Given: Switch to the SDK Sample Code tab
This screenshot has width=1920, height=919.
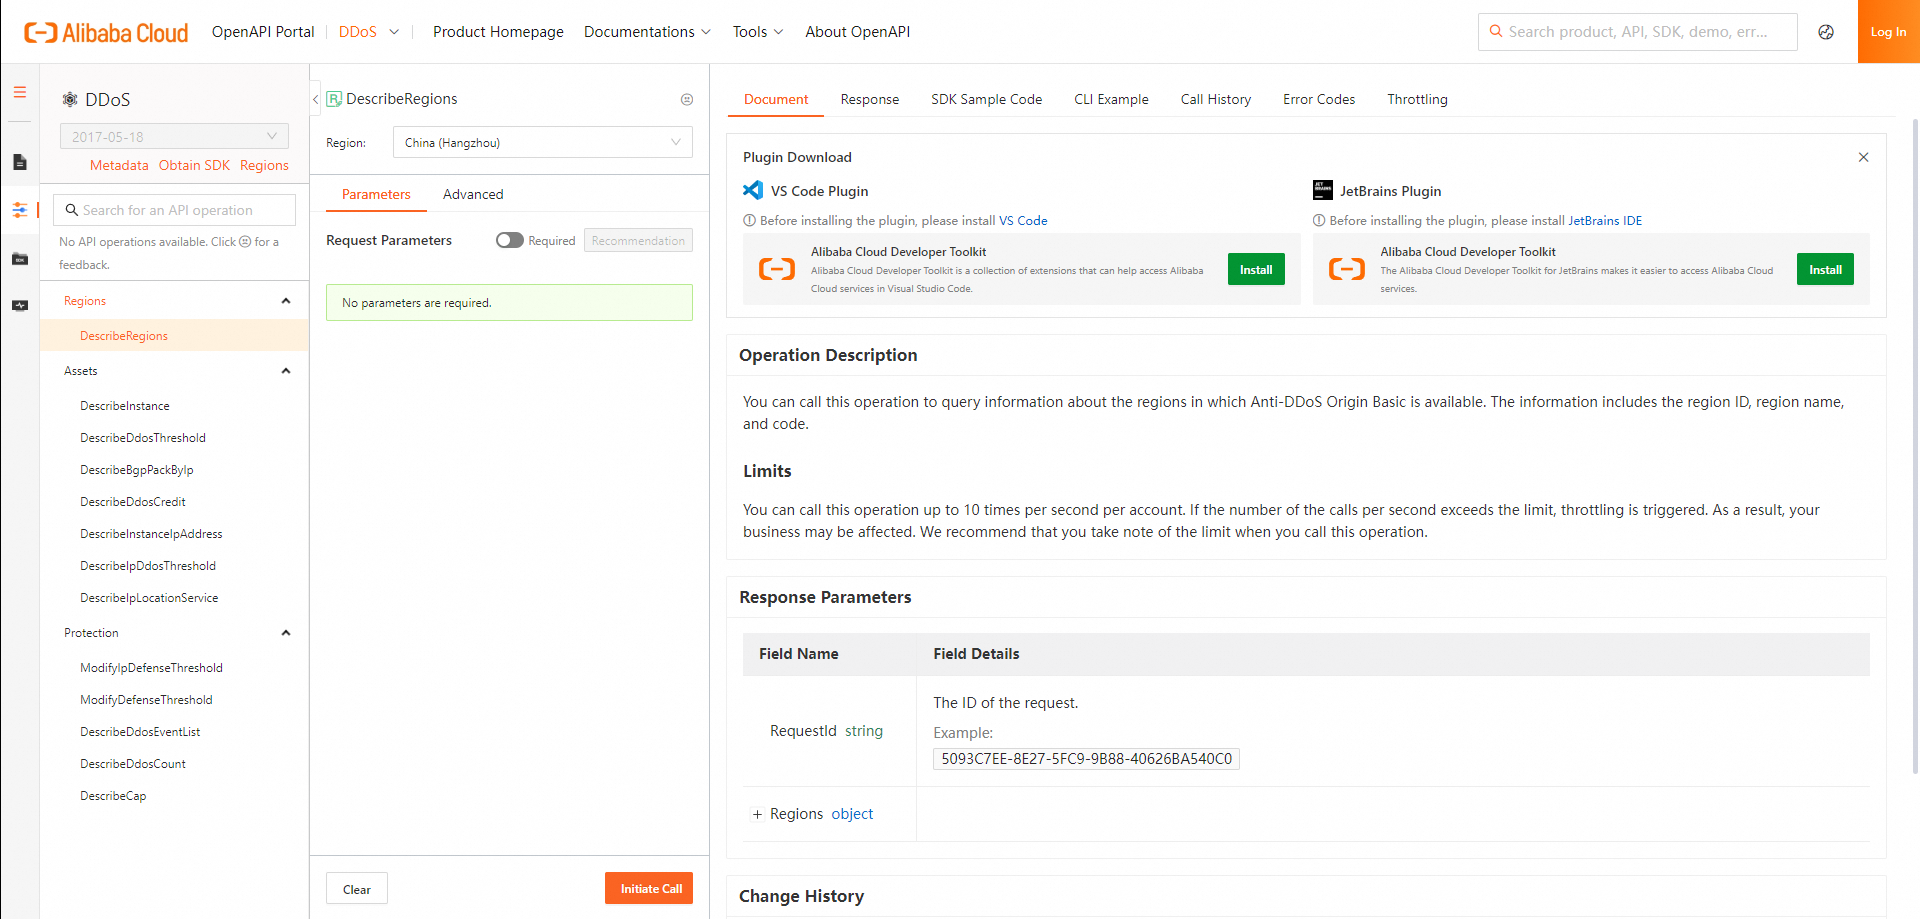Looking at the screenshot, I should (986, 99).
